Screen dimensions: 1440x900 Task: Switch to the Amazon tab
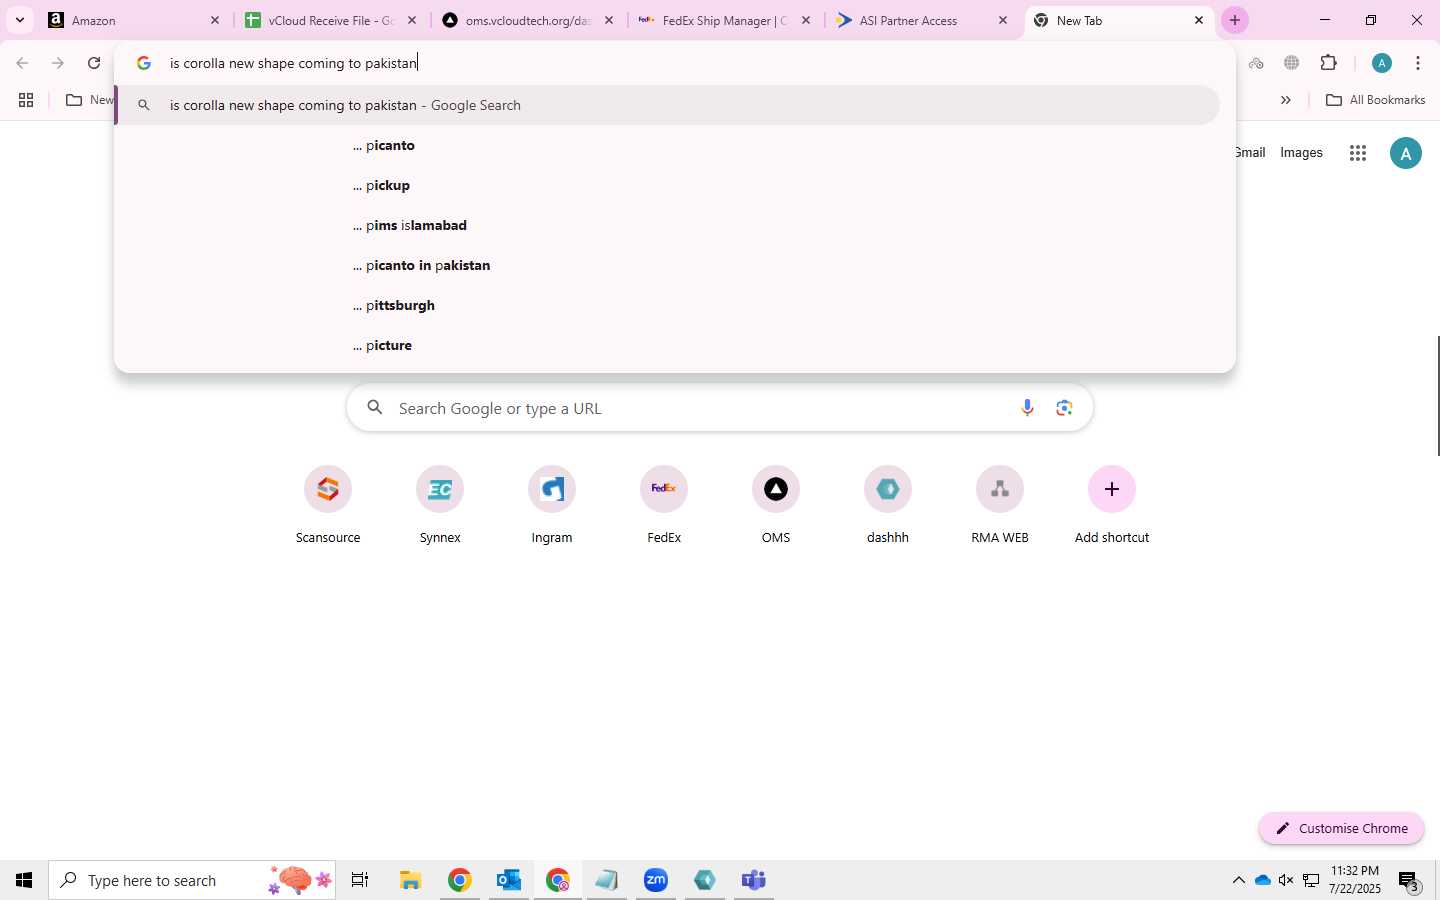click(x=134, y=20)
